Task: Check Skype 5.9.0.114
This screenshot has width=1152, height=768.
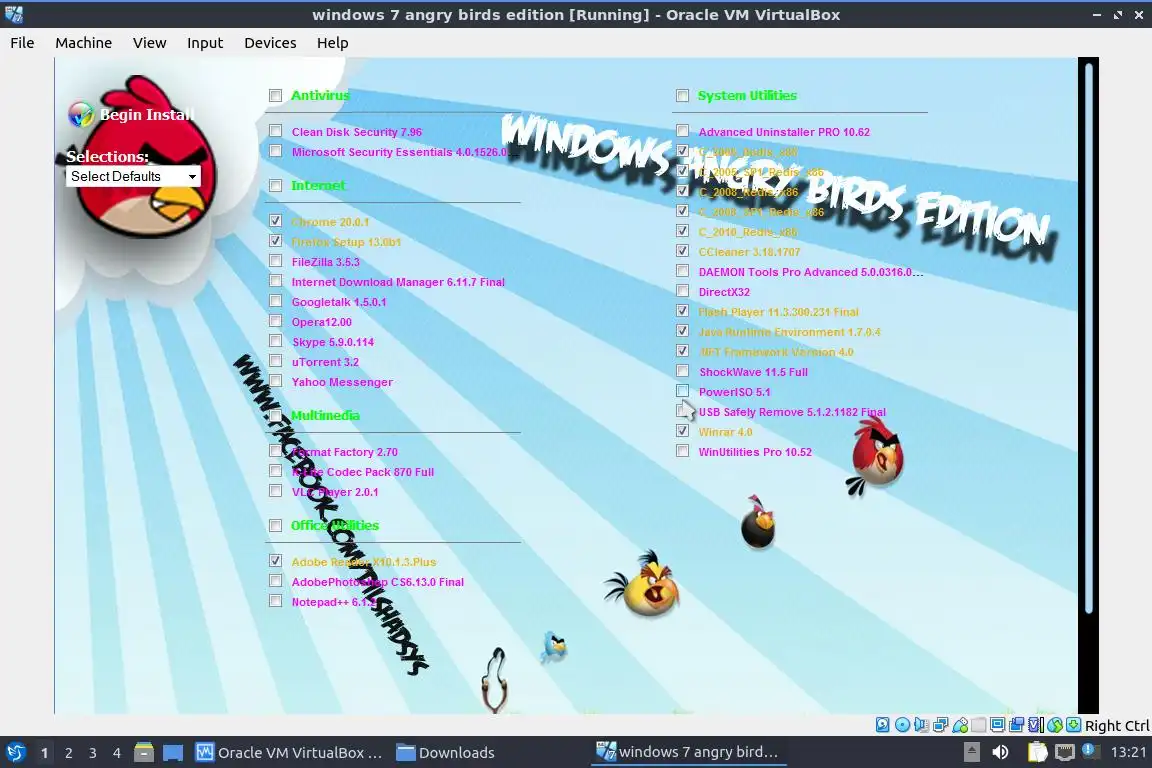Action: tap(276, 341)
